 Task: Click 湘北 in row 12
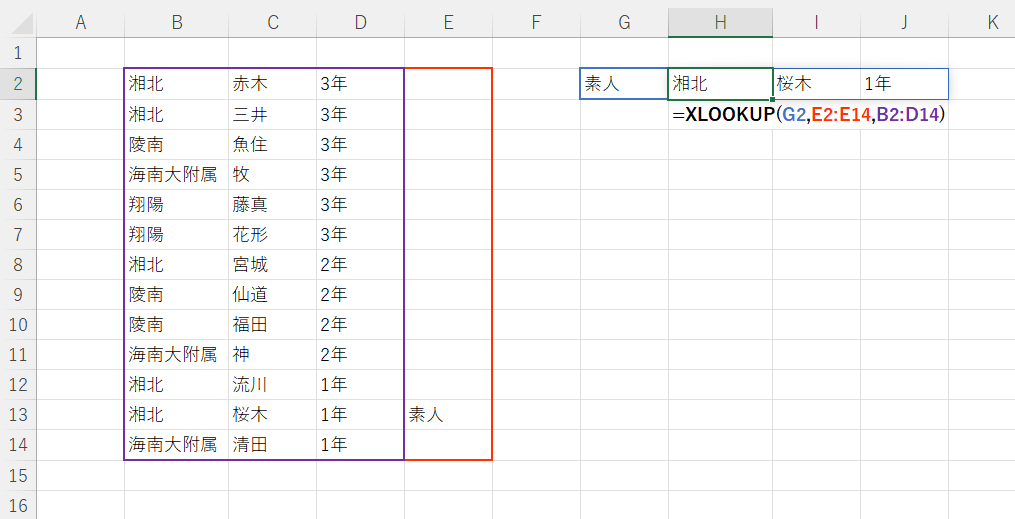pyautogui.click(x=146, y=384)
